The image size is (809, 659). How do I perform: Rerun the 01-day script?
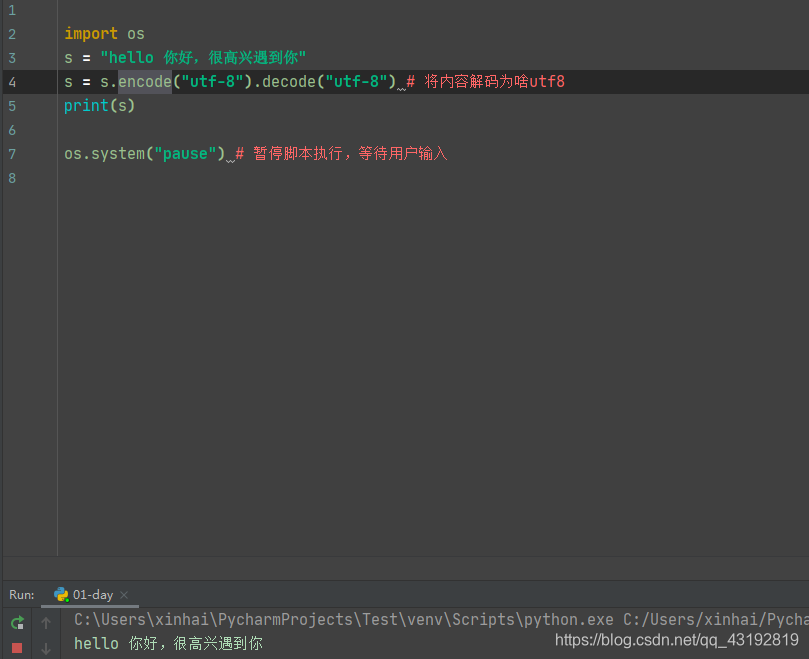click(x=18, y=623)
